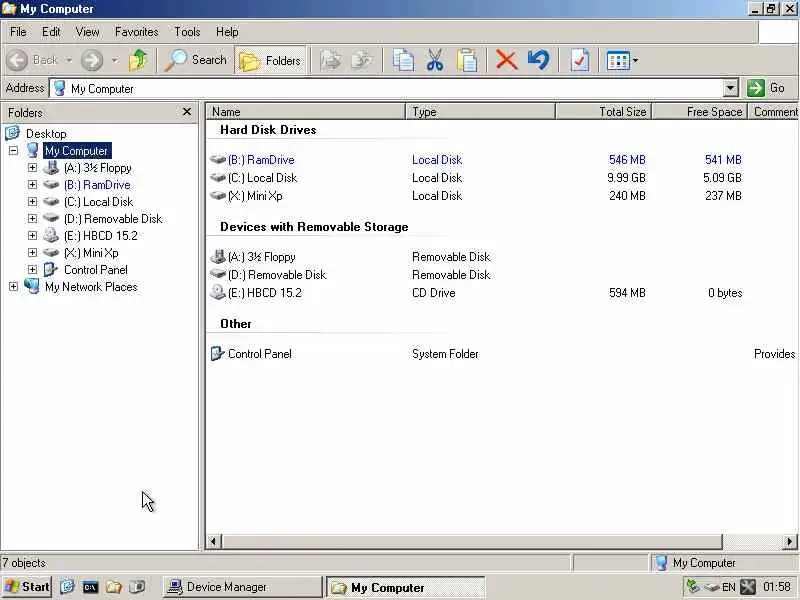800x600 pixels.
Task: Click the horizontal scrollbar right arrow
Action: click(789, 541)
